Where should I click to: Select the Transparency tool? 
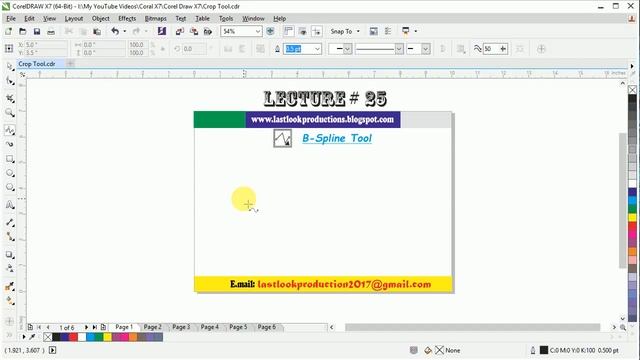(x=10, y=269)
